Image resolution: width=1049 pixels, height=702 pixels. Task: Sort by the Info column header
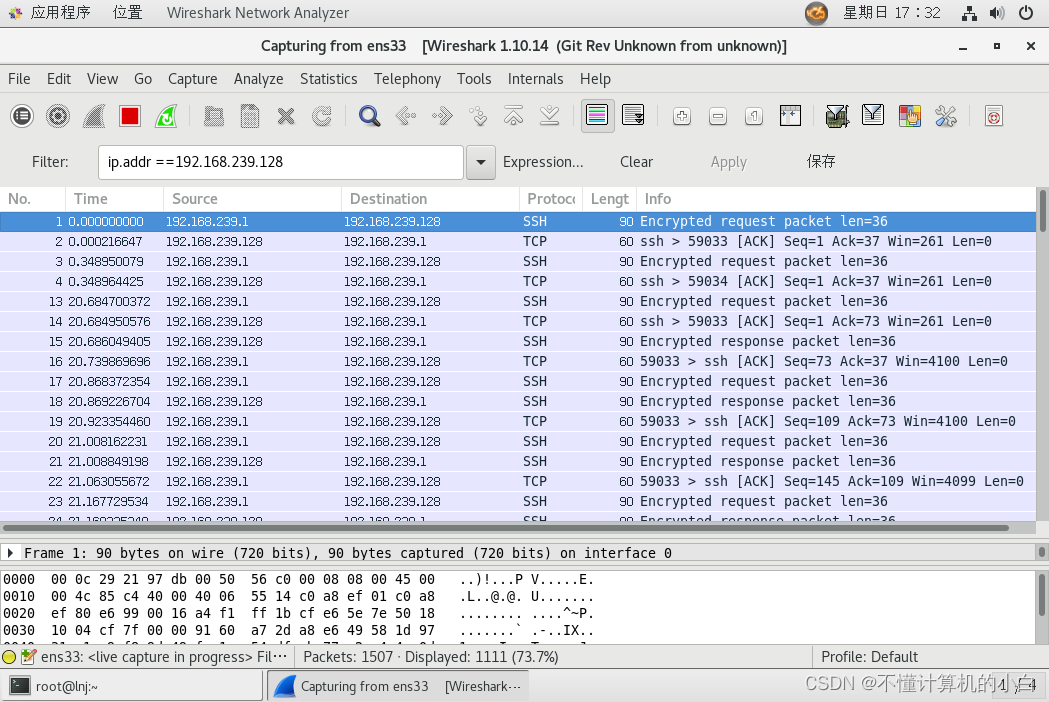pyautogui.click(x=836, y=199)
